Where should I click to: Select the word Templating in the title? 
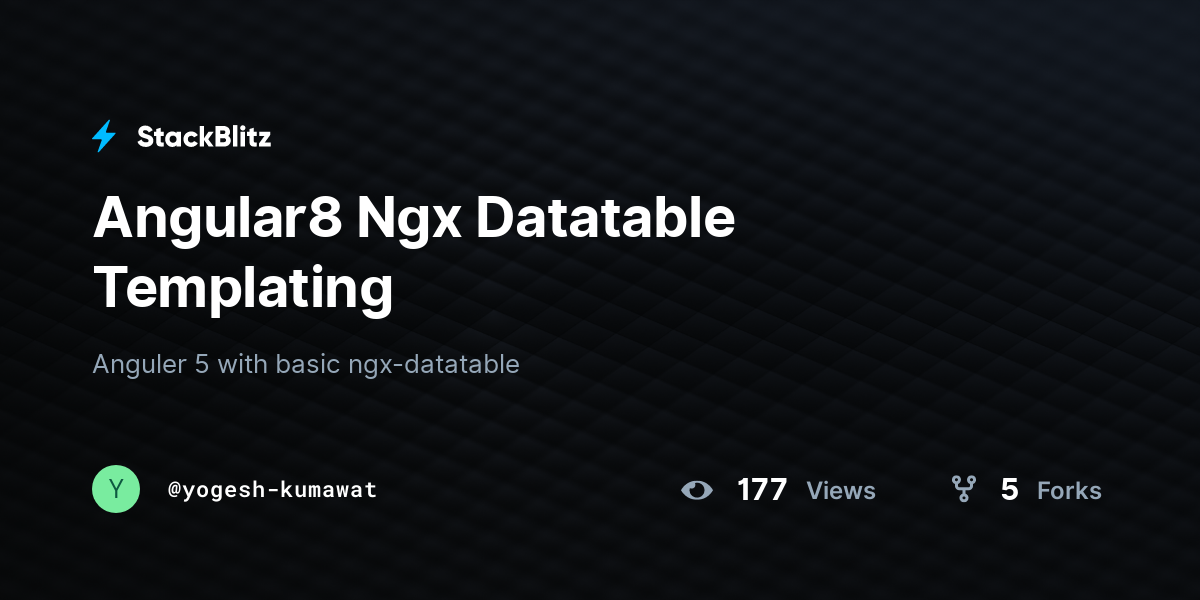[243, 288]
